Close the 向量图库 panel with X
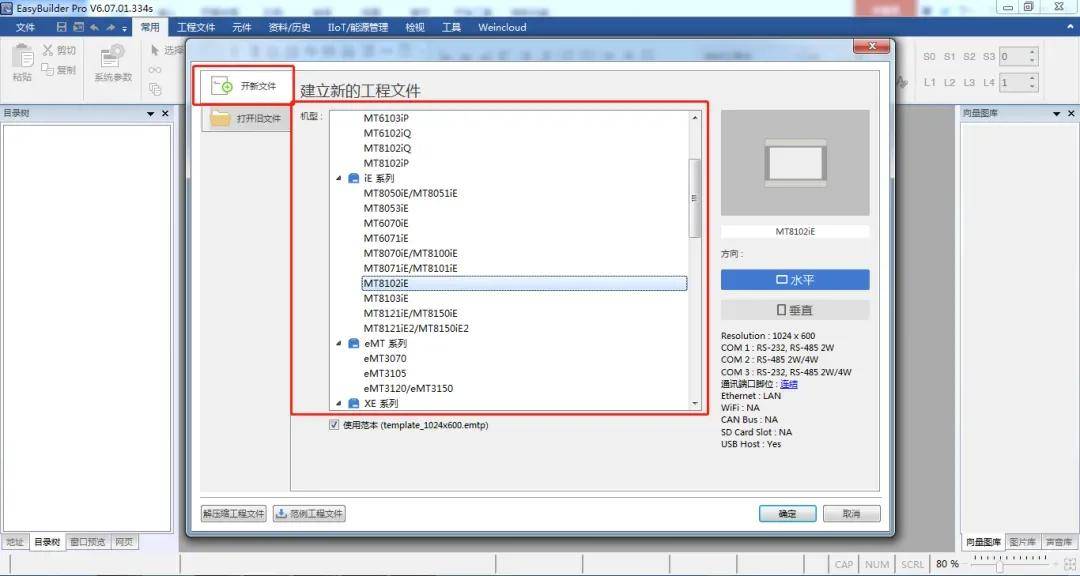1080x576 pixels. coord(1071,113)
